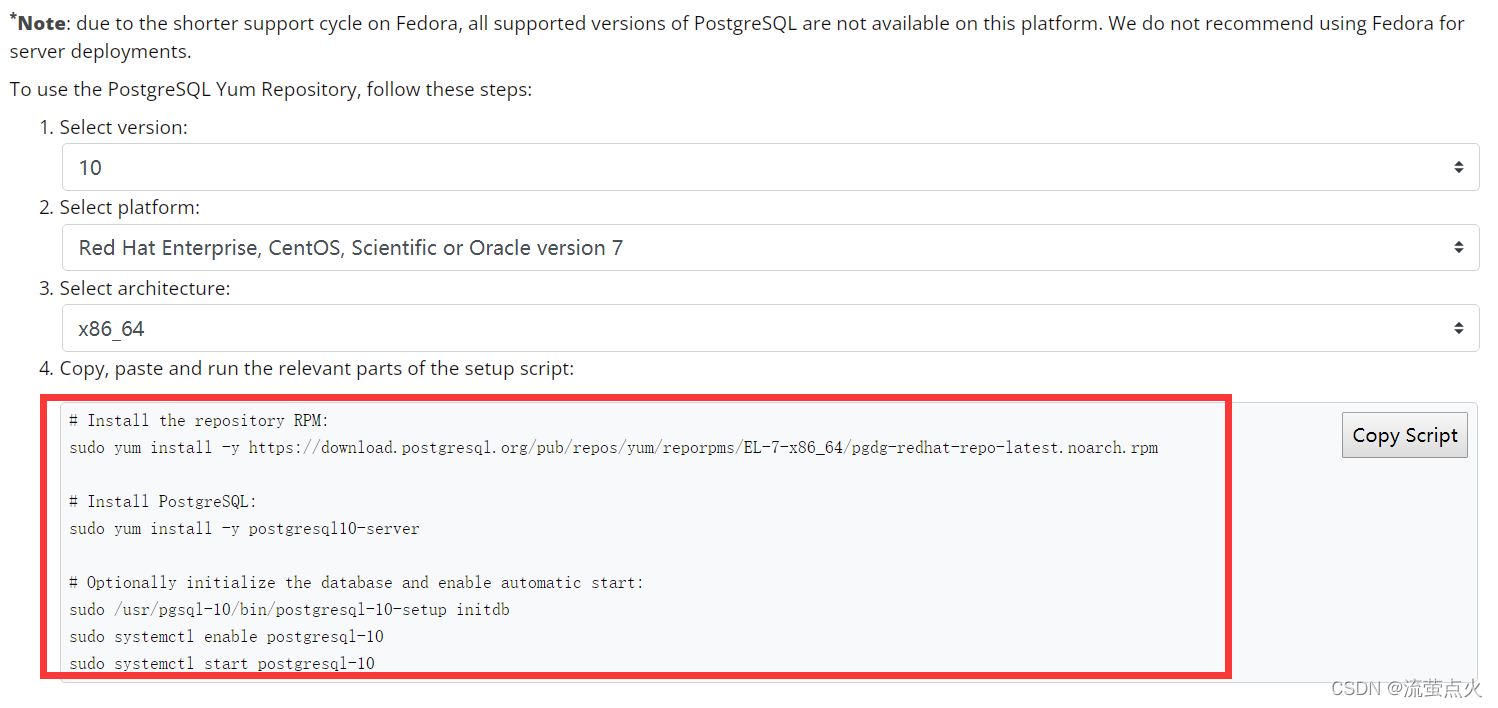Click the systemctl start postgresql-10 line
Screen dimensions: 1498x708
(x=222, y=663)
